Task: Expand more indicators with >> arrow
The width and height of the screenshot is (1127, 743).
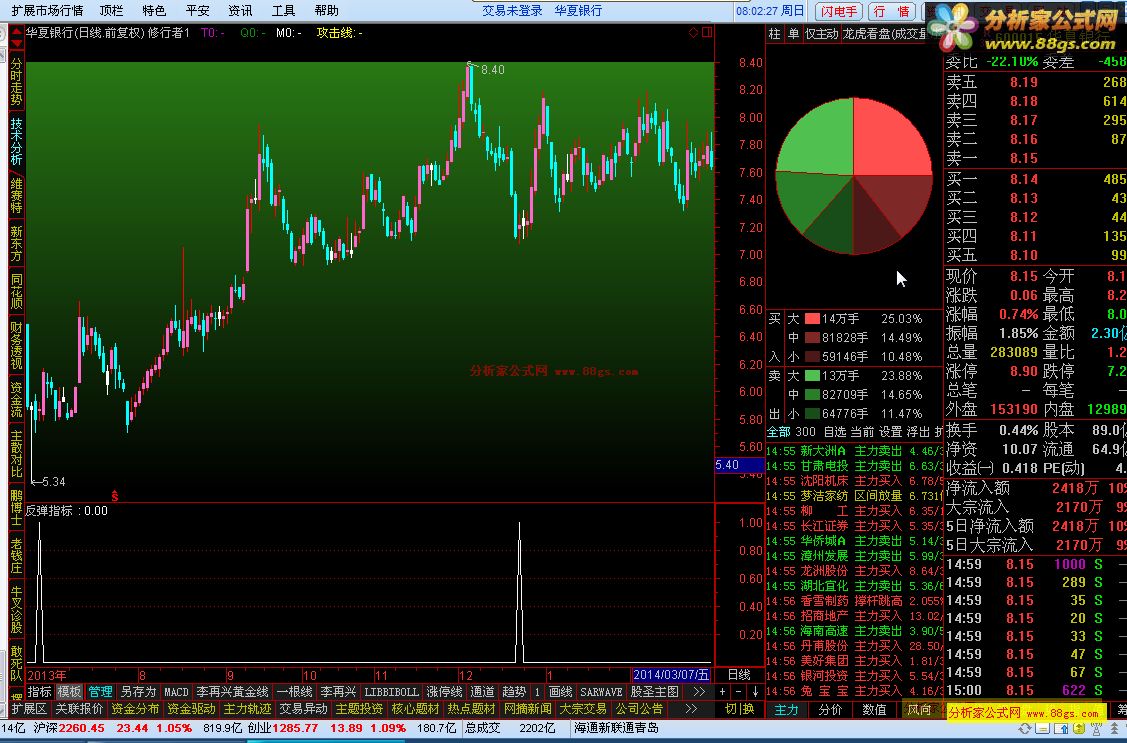Action: [699, 691]
